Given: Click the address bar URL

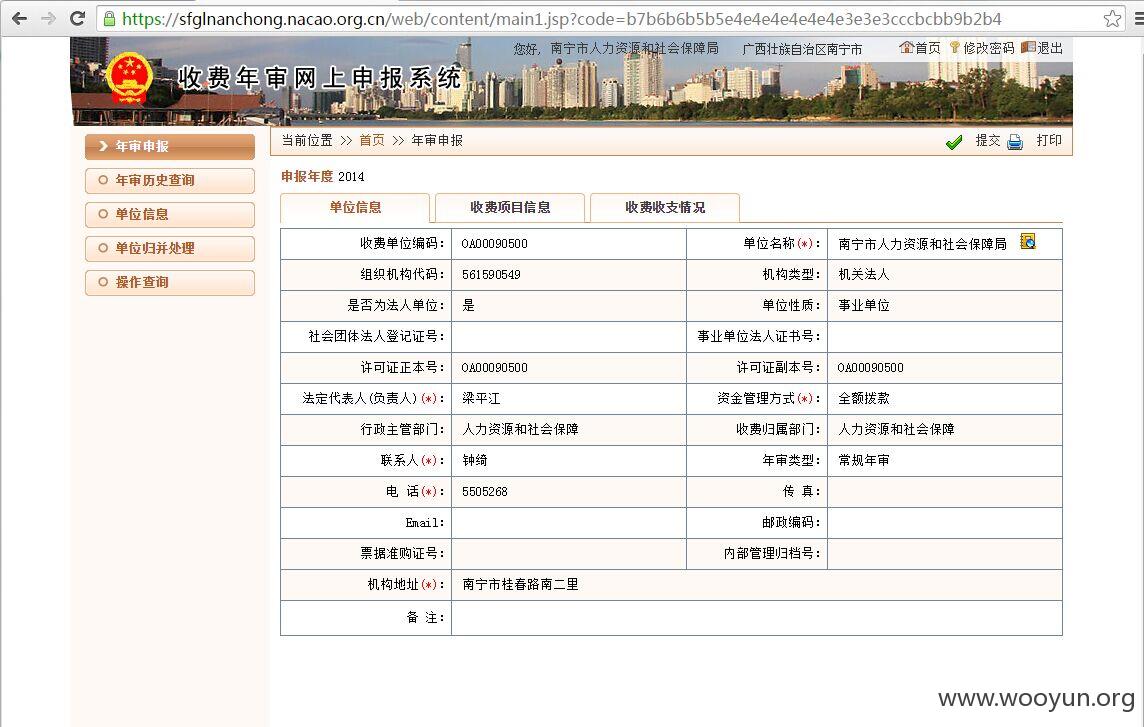Looking at the screenshot, I should pyautogui.click(x=560, y=19).
